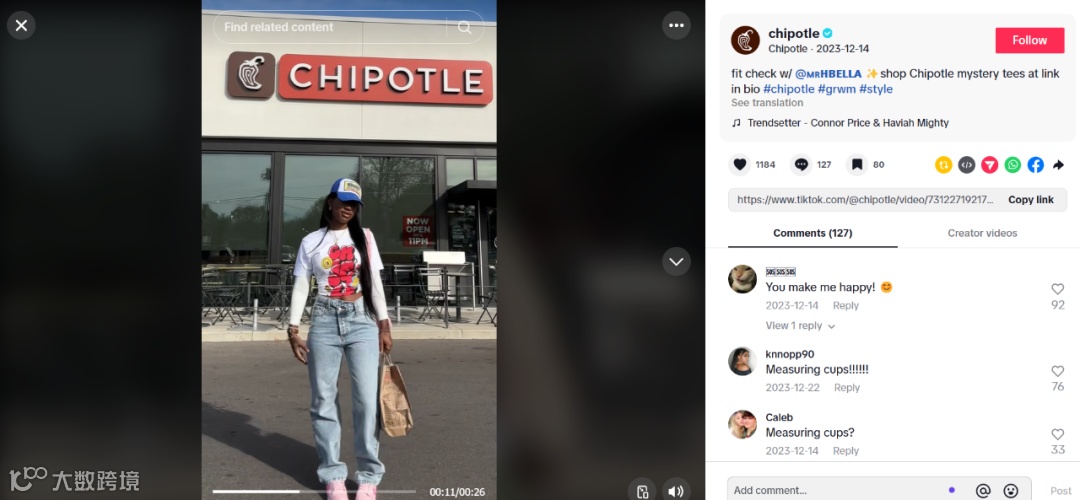The image size is (1080, 500).
Task: Click the Copy link button
Action: pos(1030,200)
